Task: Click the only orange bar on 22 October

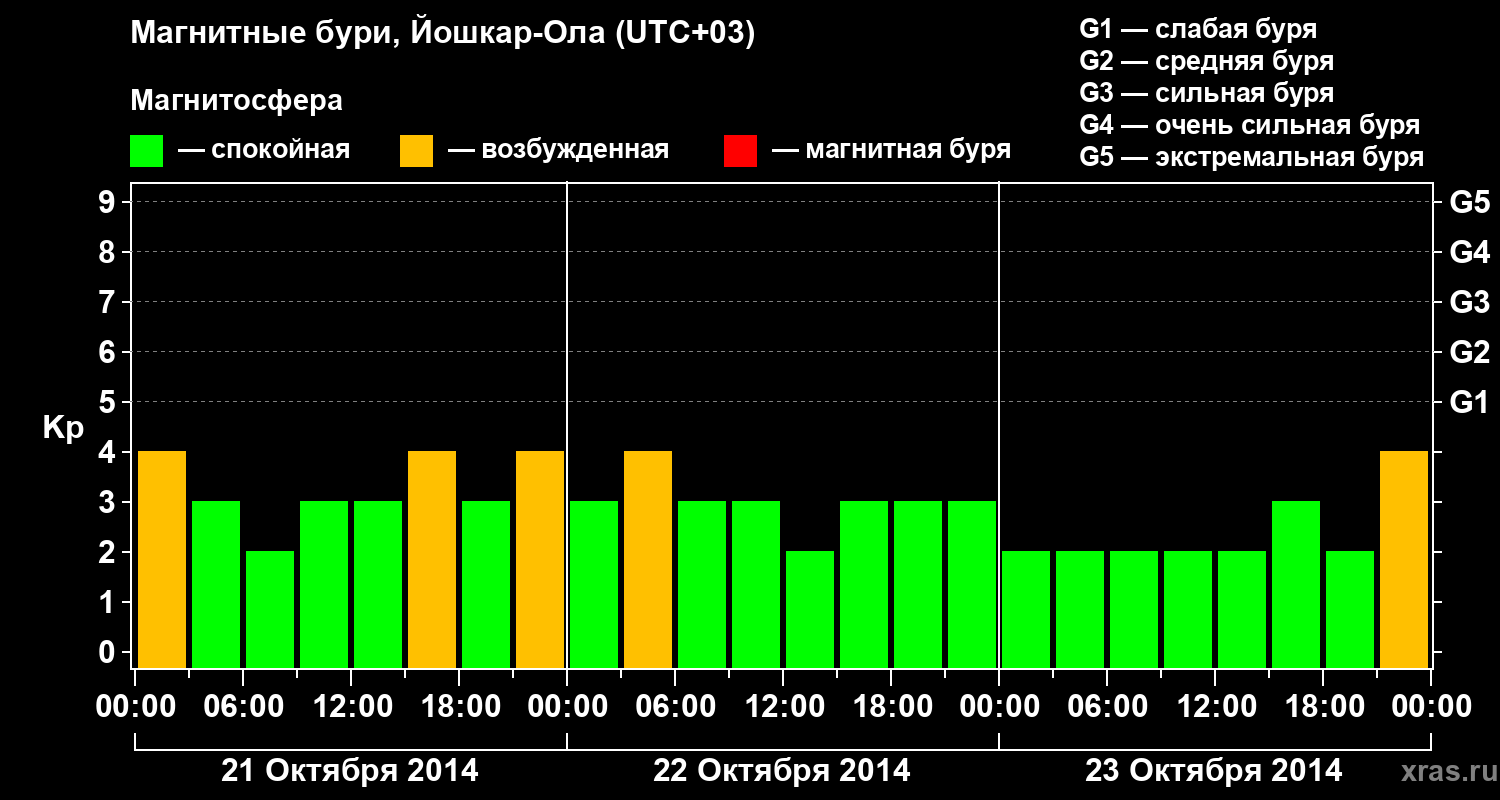Action: tap(648, 560)
